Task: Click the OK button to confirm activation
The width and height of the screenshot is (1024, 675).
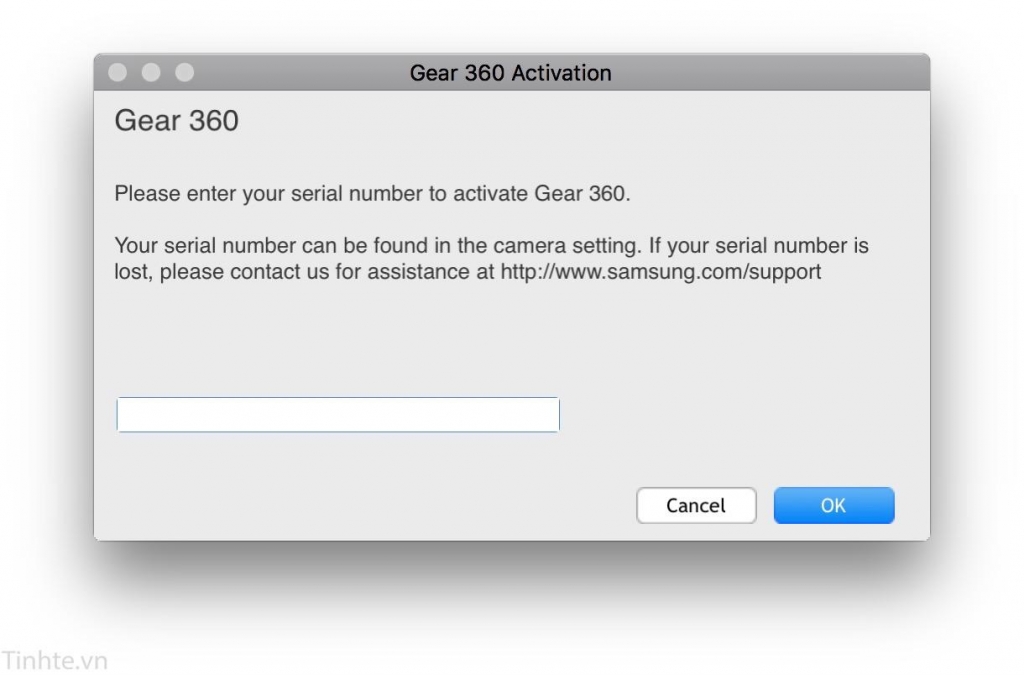Action: 834,505
